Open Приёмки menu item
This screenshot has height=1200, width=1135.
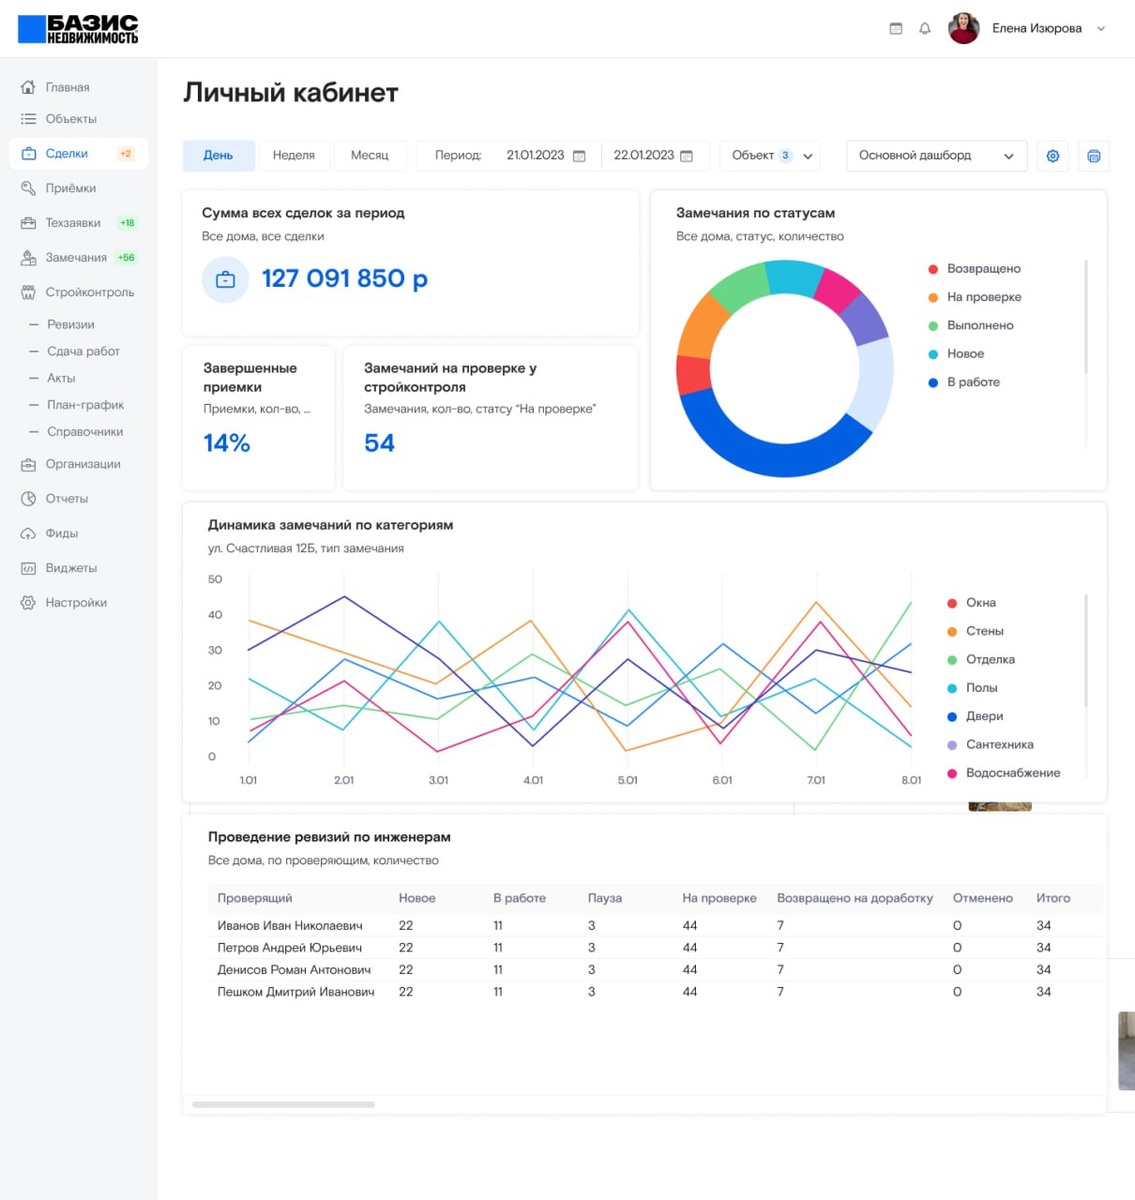click(x=70, y=188)
